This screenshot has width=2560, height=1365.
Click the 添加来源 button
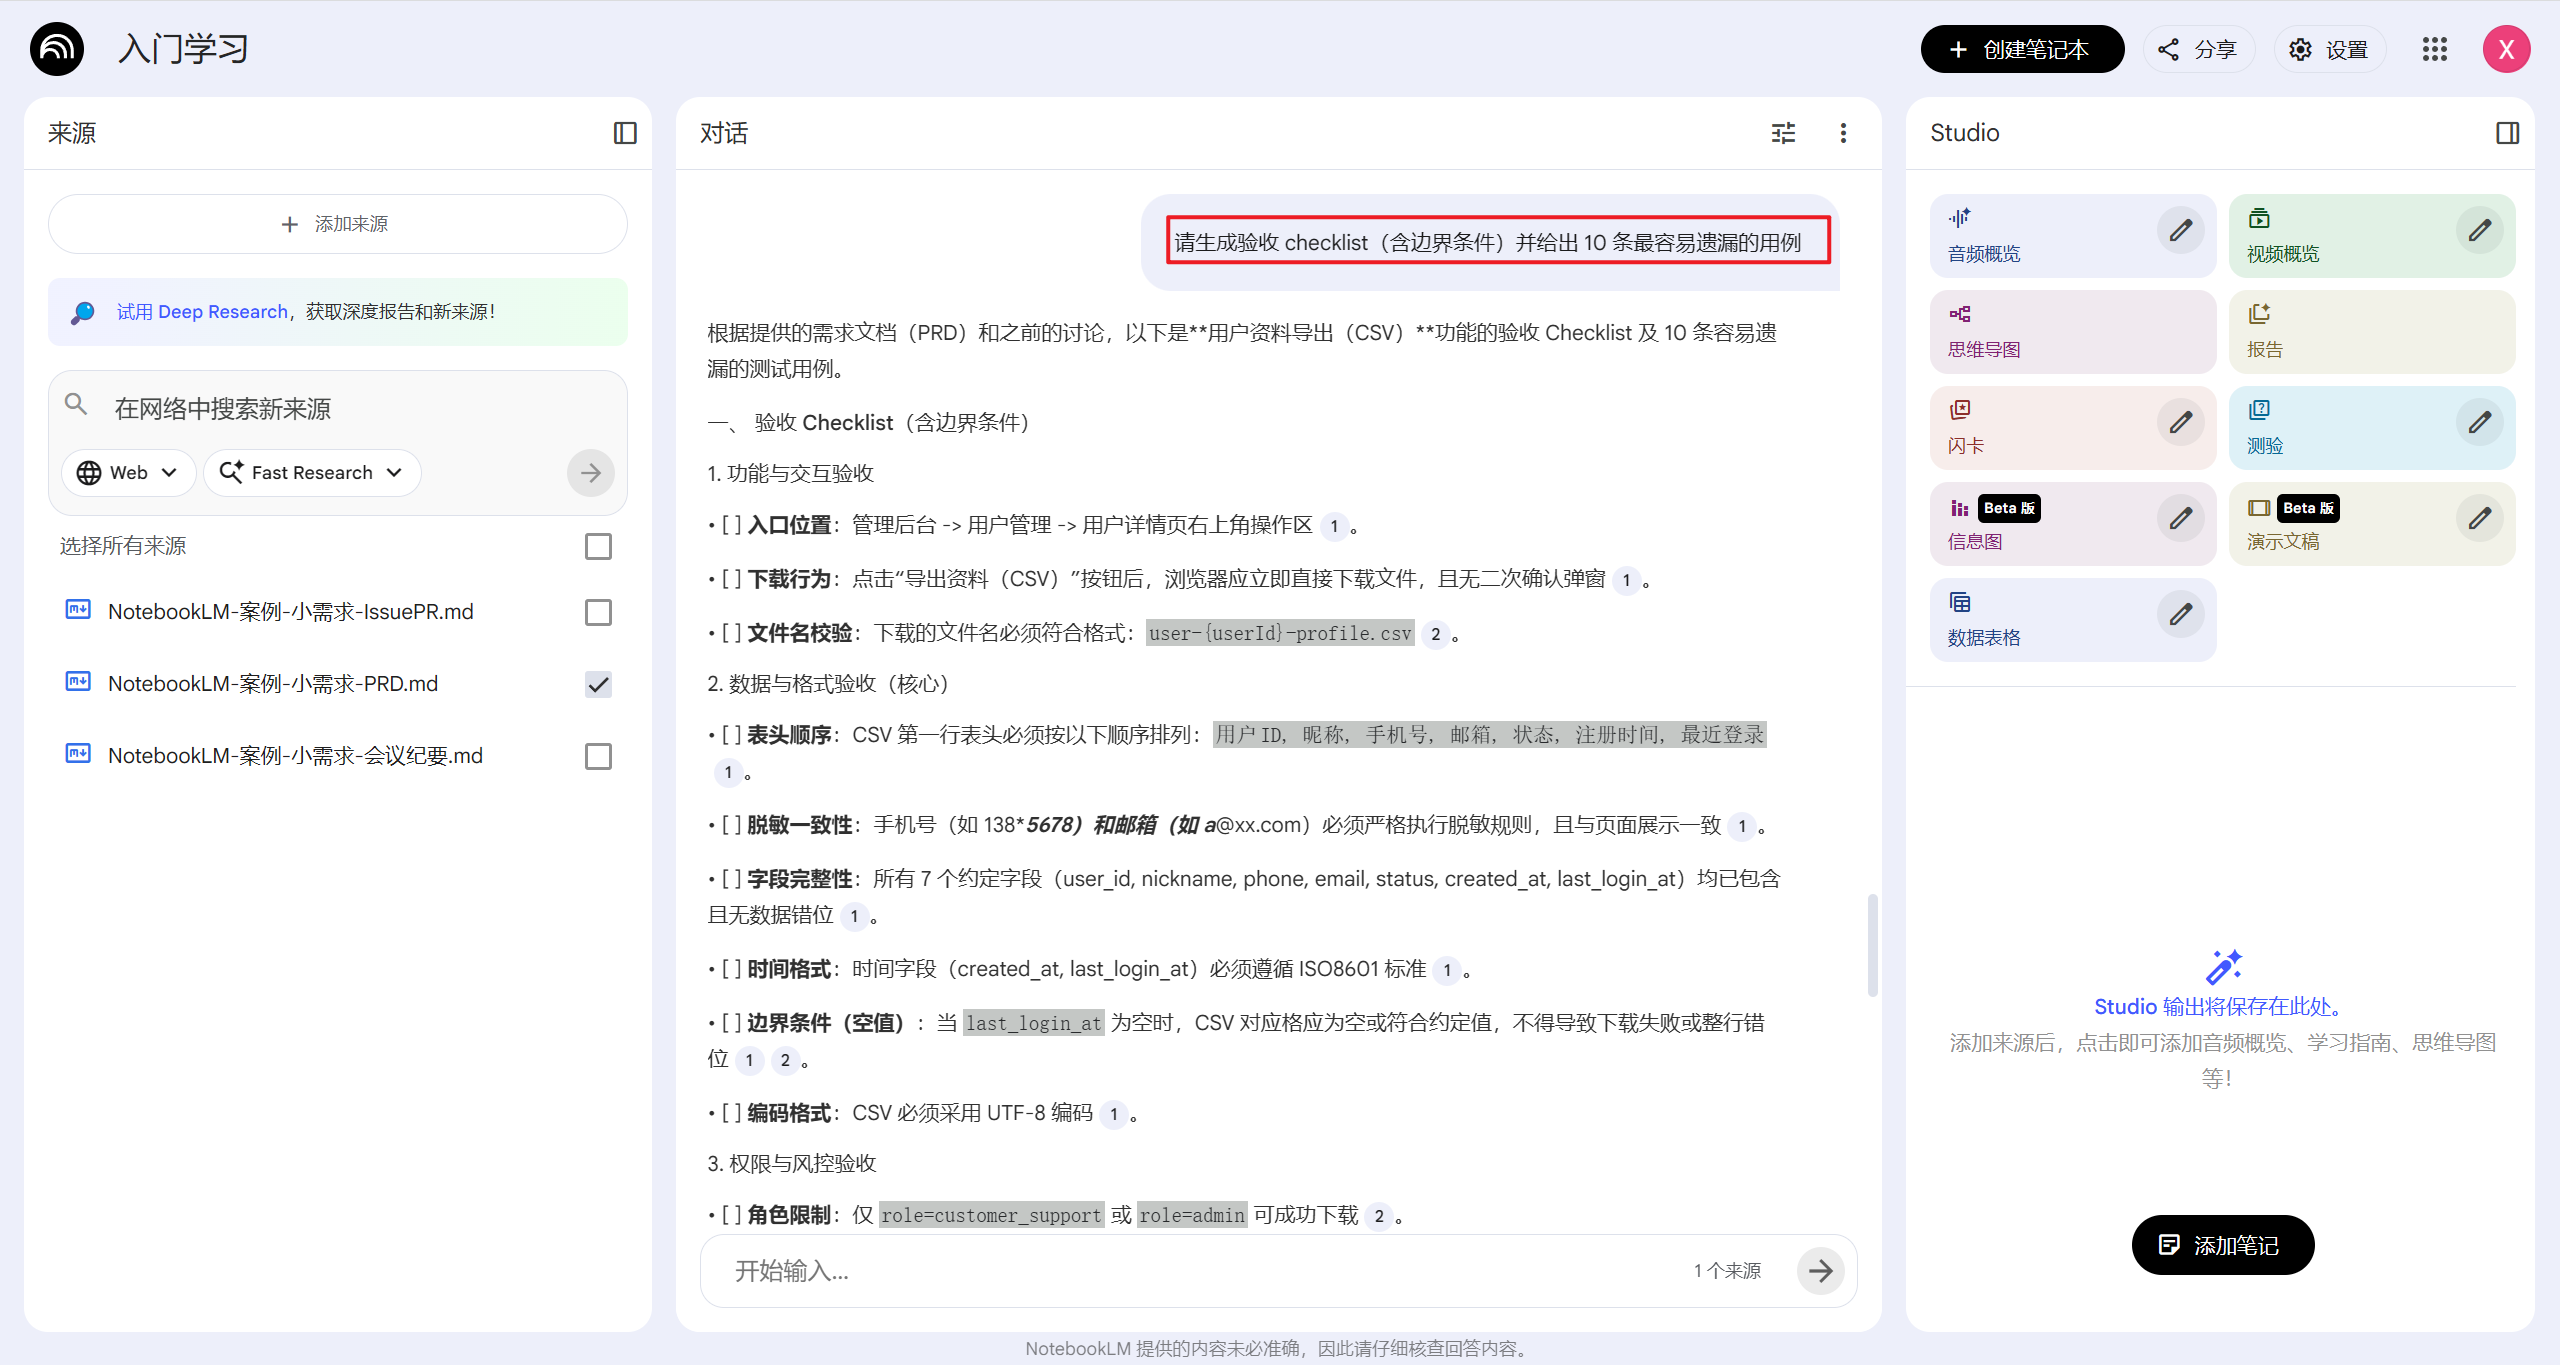[337, 224]
